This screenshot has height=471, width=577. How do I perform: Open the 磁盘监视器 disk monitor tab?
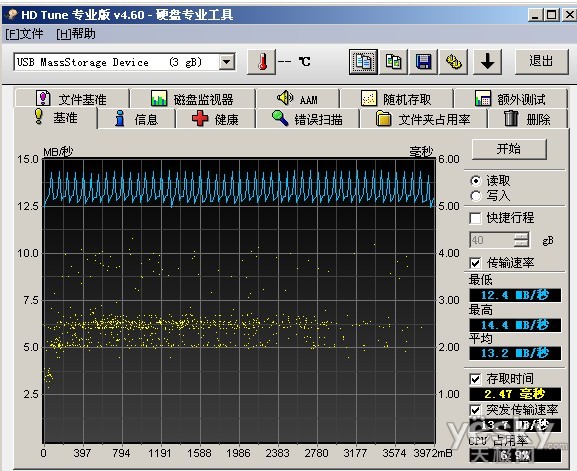tap(192, 99)
